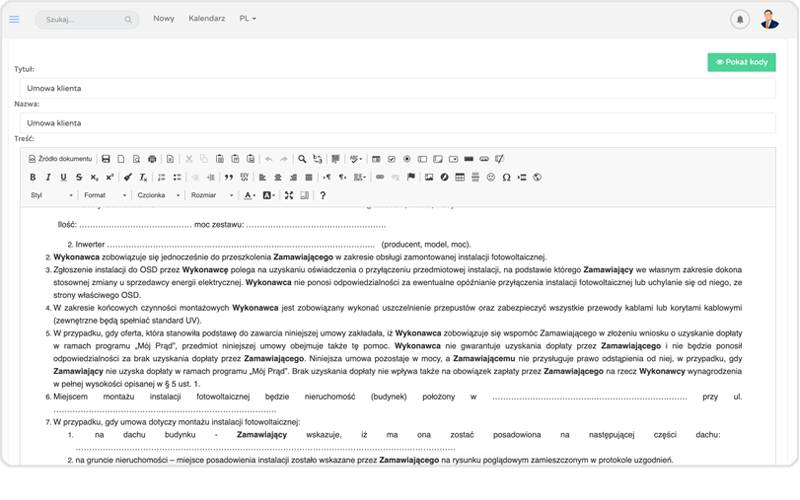This screenshot has height=500, width=800.
Task: Insert a table using the table icon
Action: 460,177
